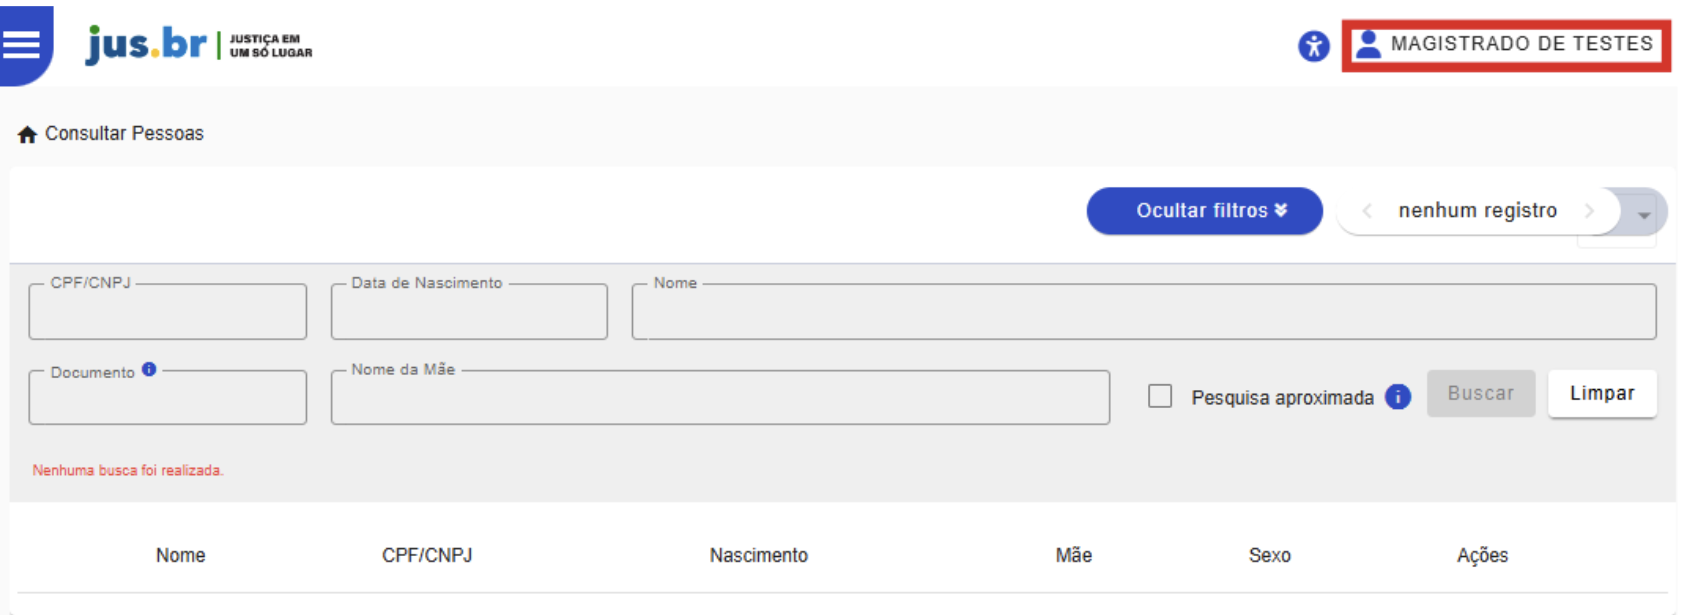1691x615 pixels.
Task: Click the user profile avatar icon
Action: pyautogui.click(x=1368, y=44)
